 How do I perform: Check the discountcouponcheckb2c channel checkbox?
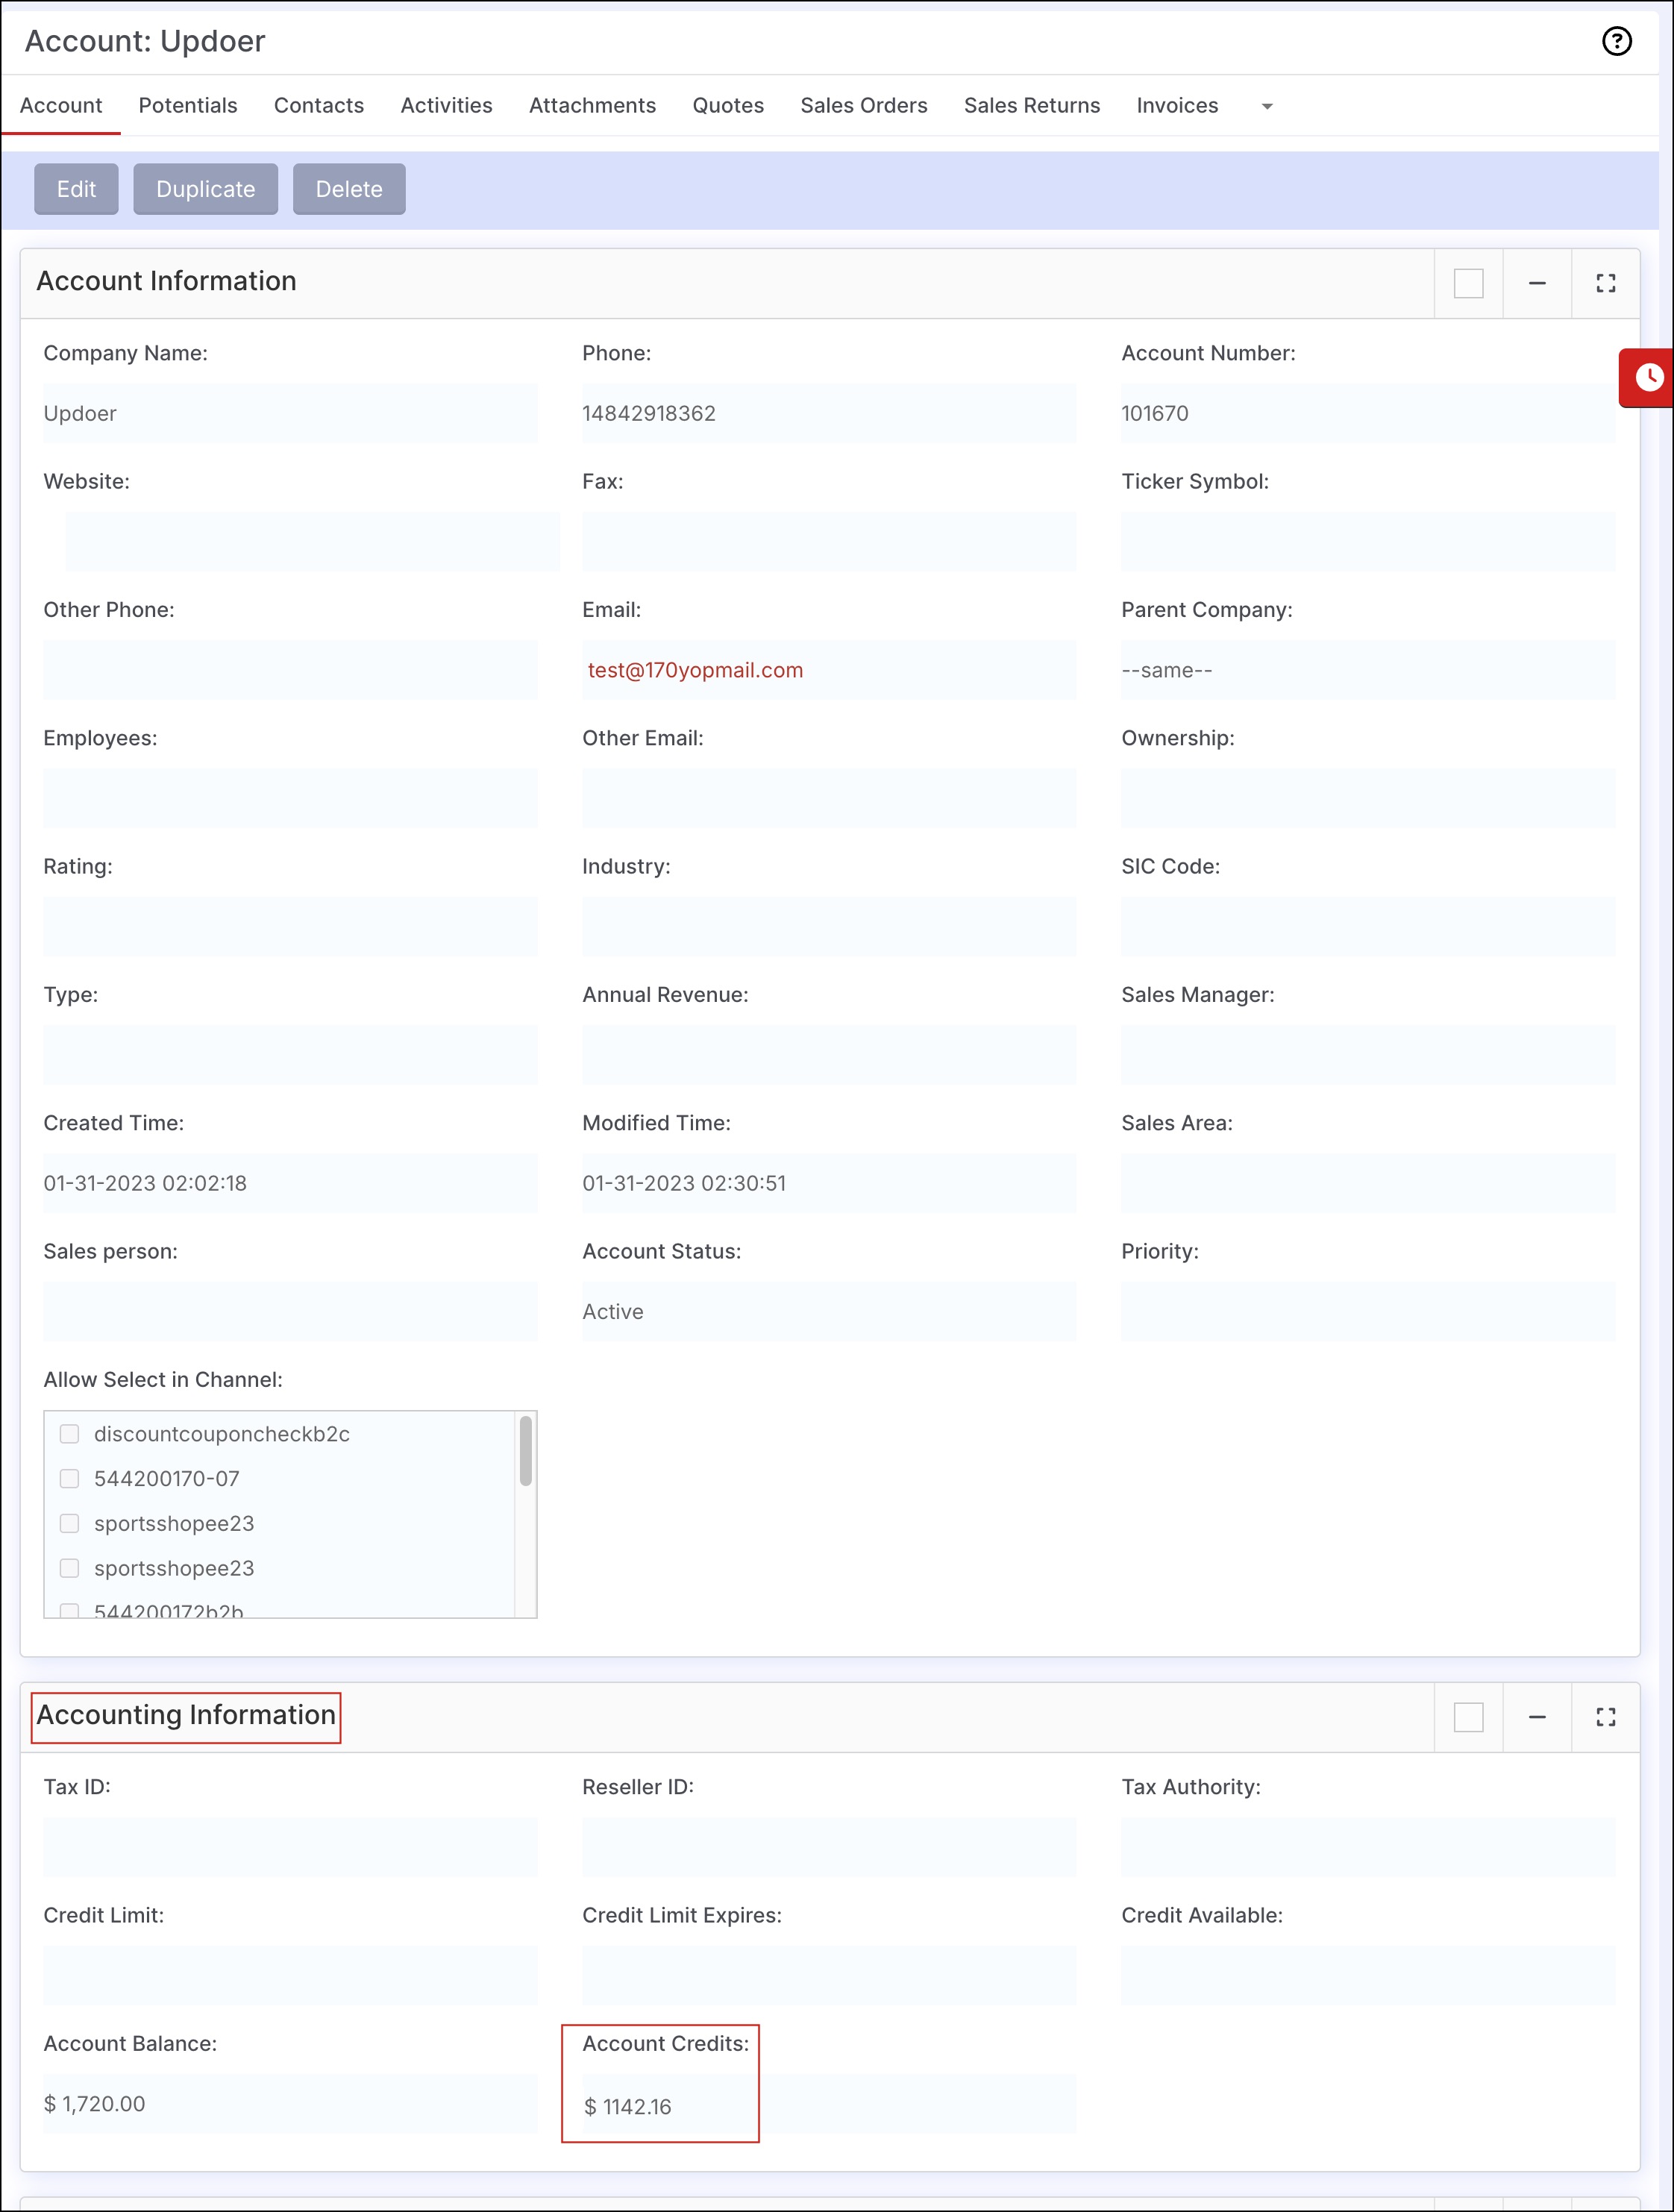click(x=70, y=1434)
